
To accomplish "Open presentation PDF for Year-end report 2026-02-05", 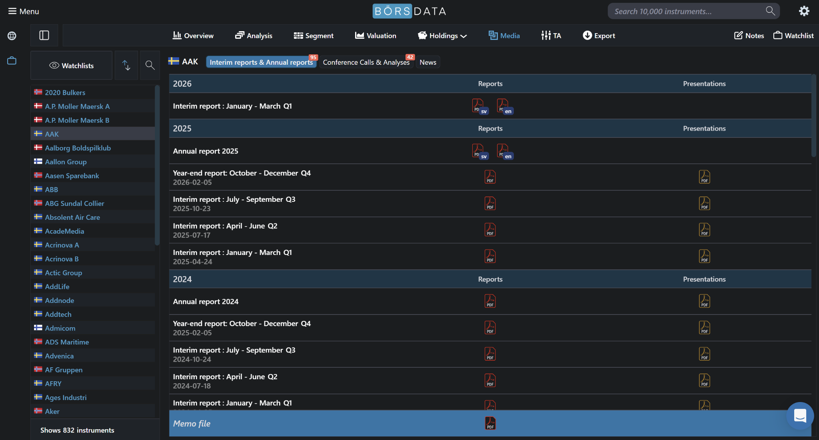I will point(705,177).
